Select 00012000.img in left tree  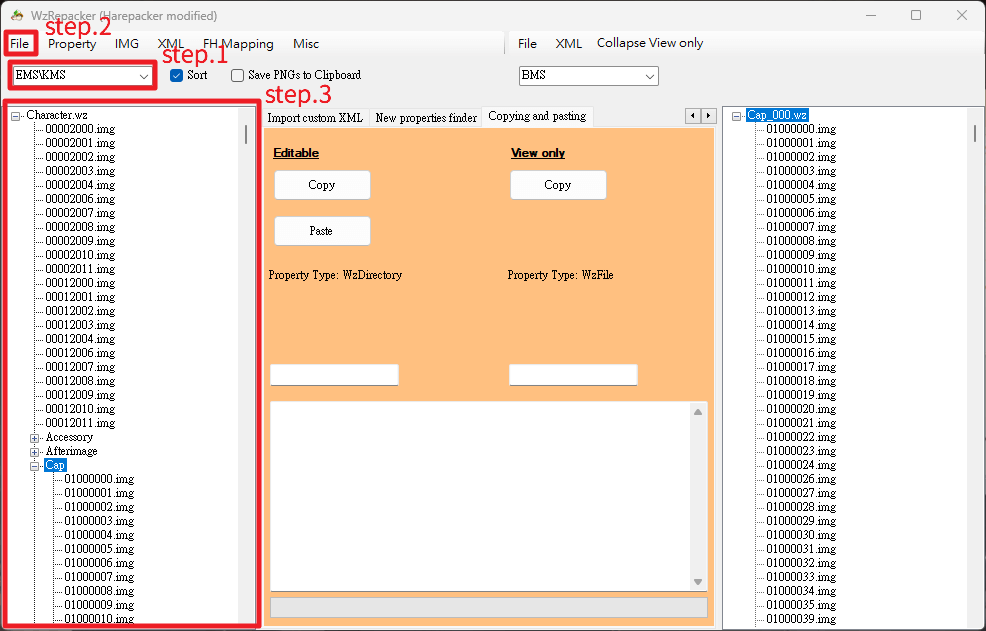[x=80, y=283]
